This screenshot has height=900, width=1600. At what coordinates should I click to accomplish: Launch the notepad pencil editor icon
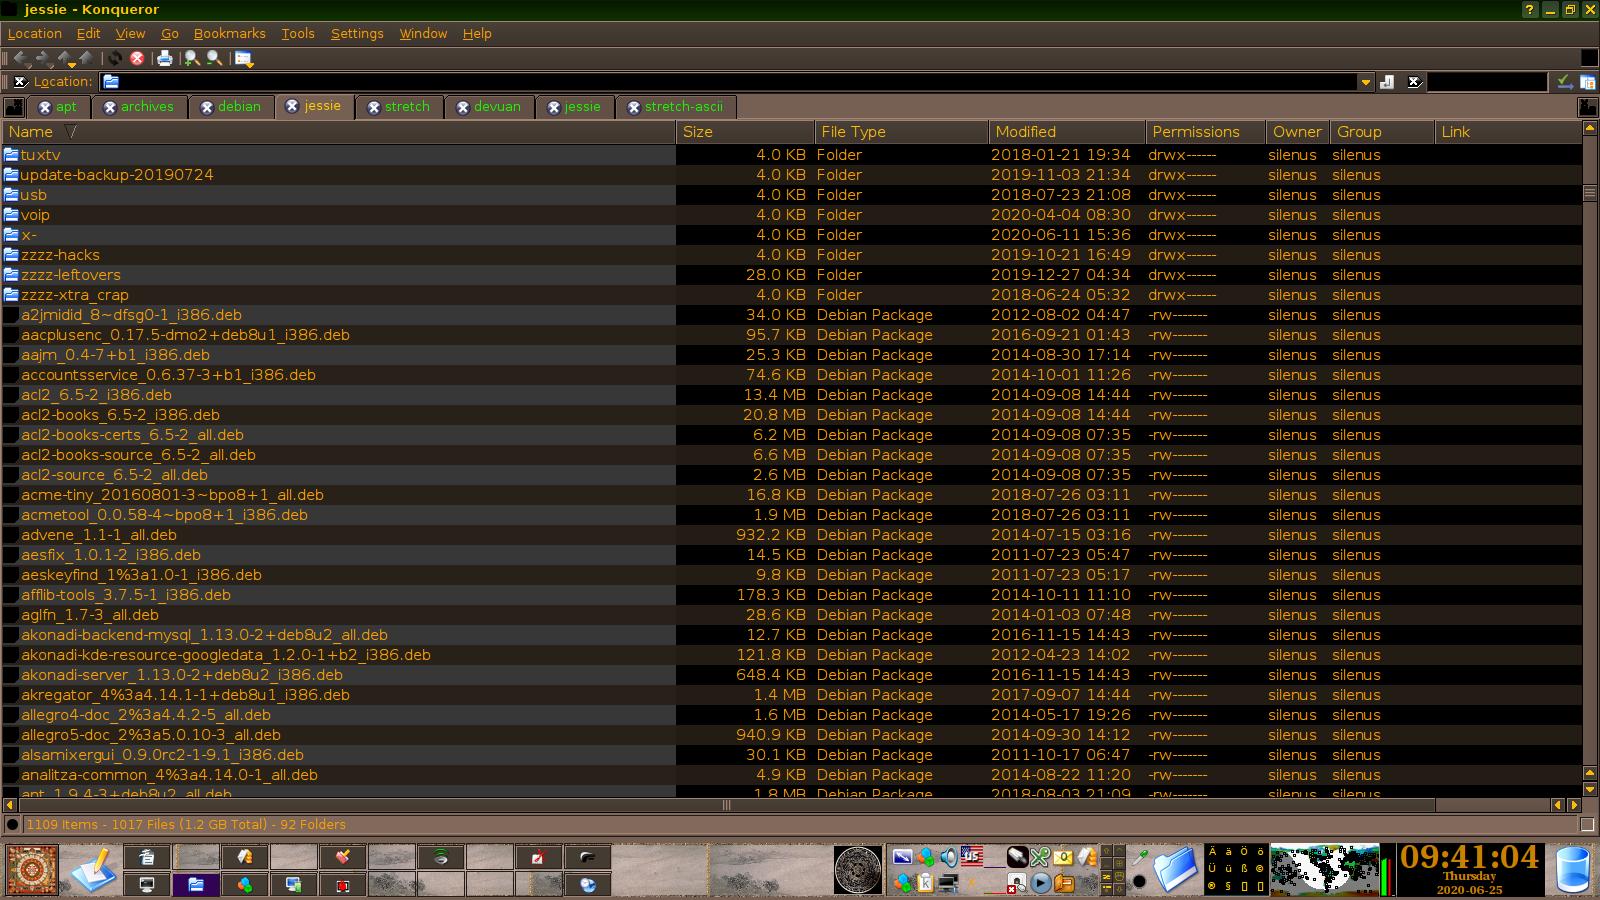tap(95, 869)
